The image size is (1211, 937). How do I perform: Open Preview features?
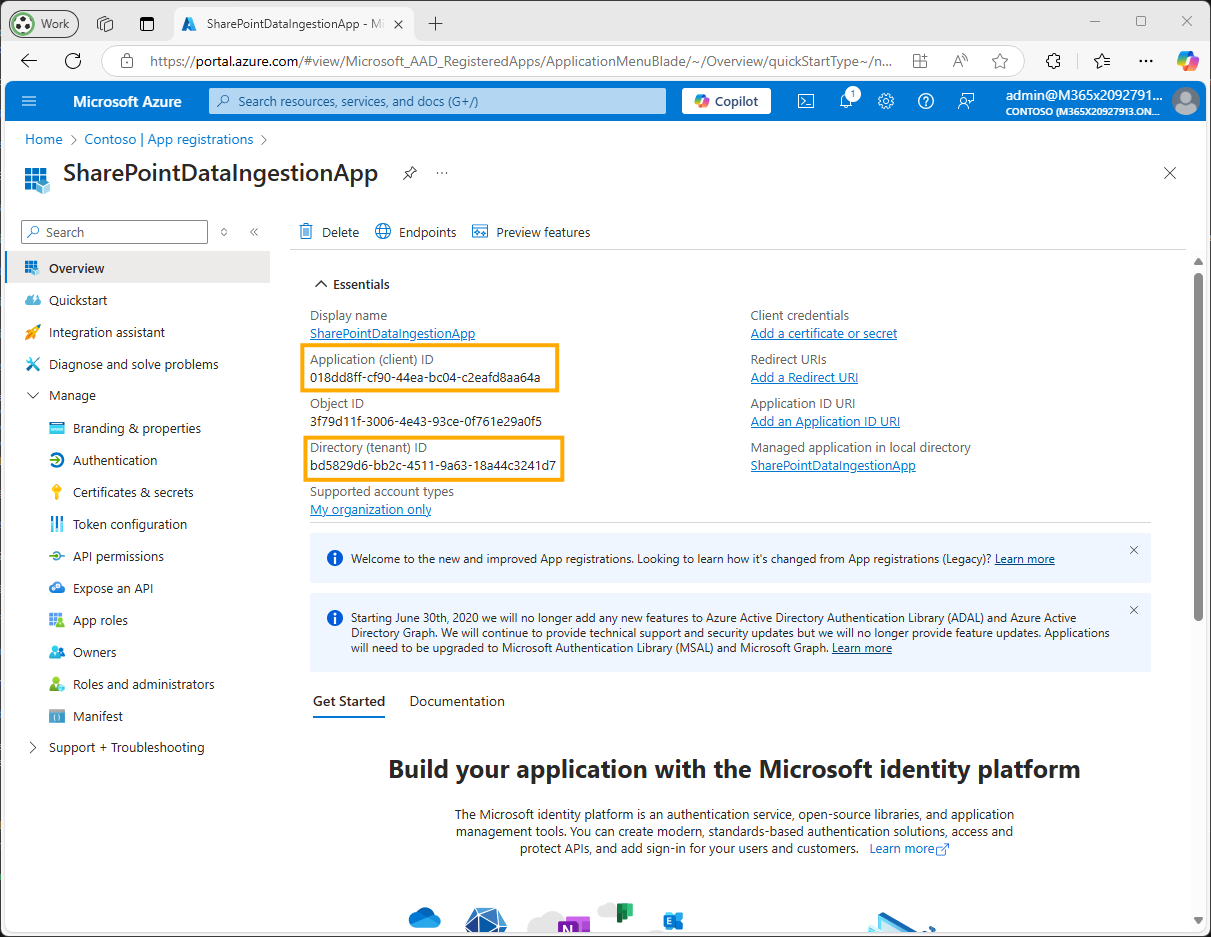coord(531,231)
